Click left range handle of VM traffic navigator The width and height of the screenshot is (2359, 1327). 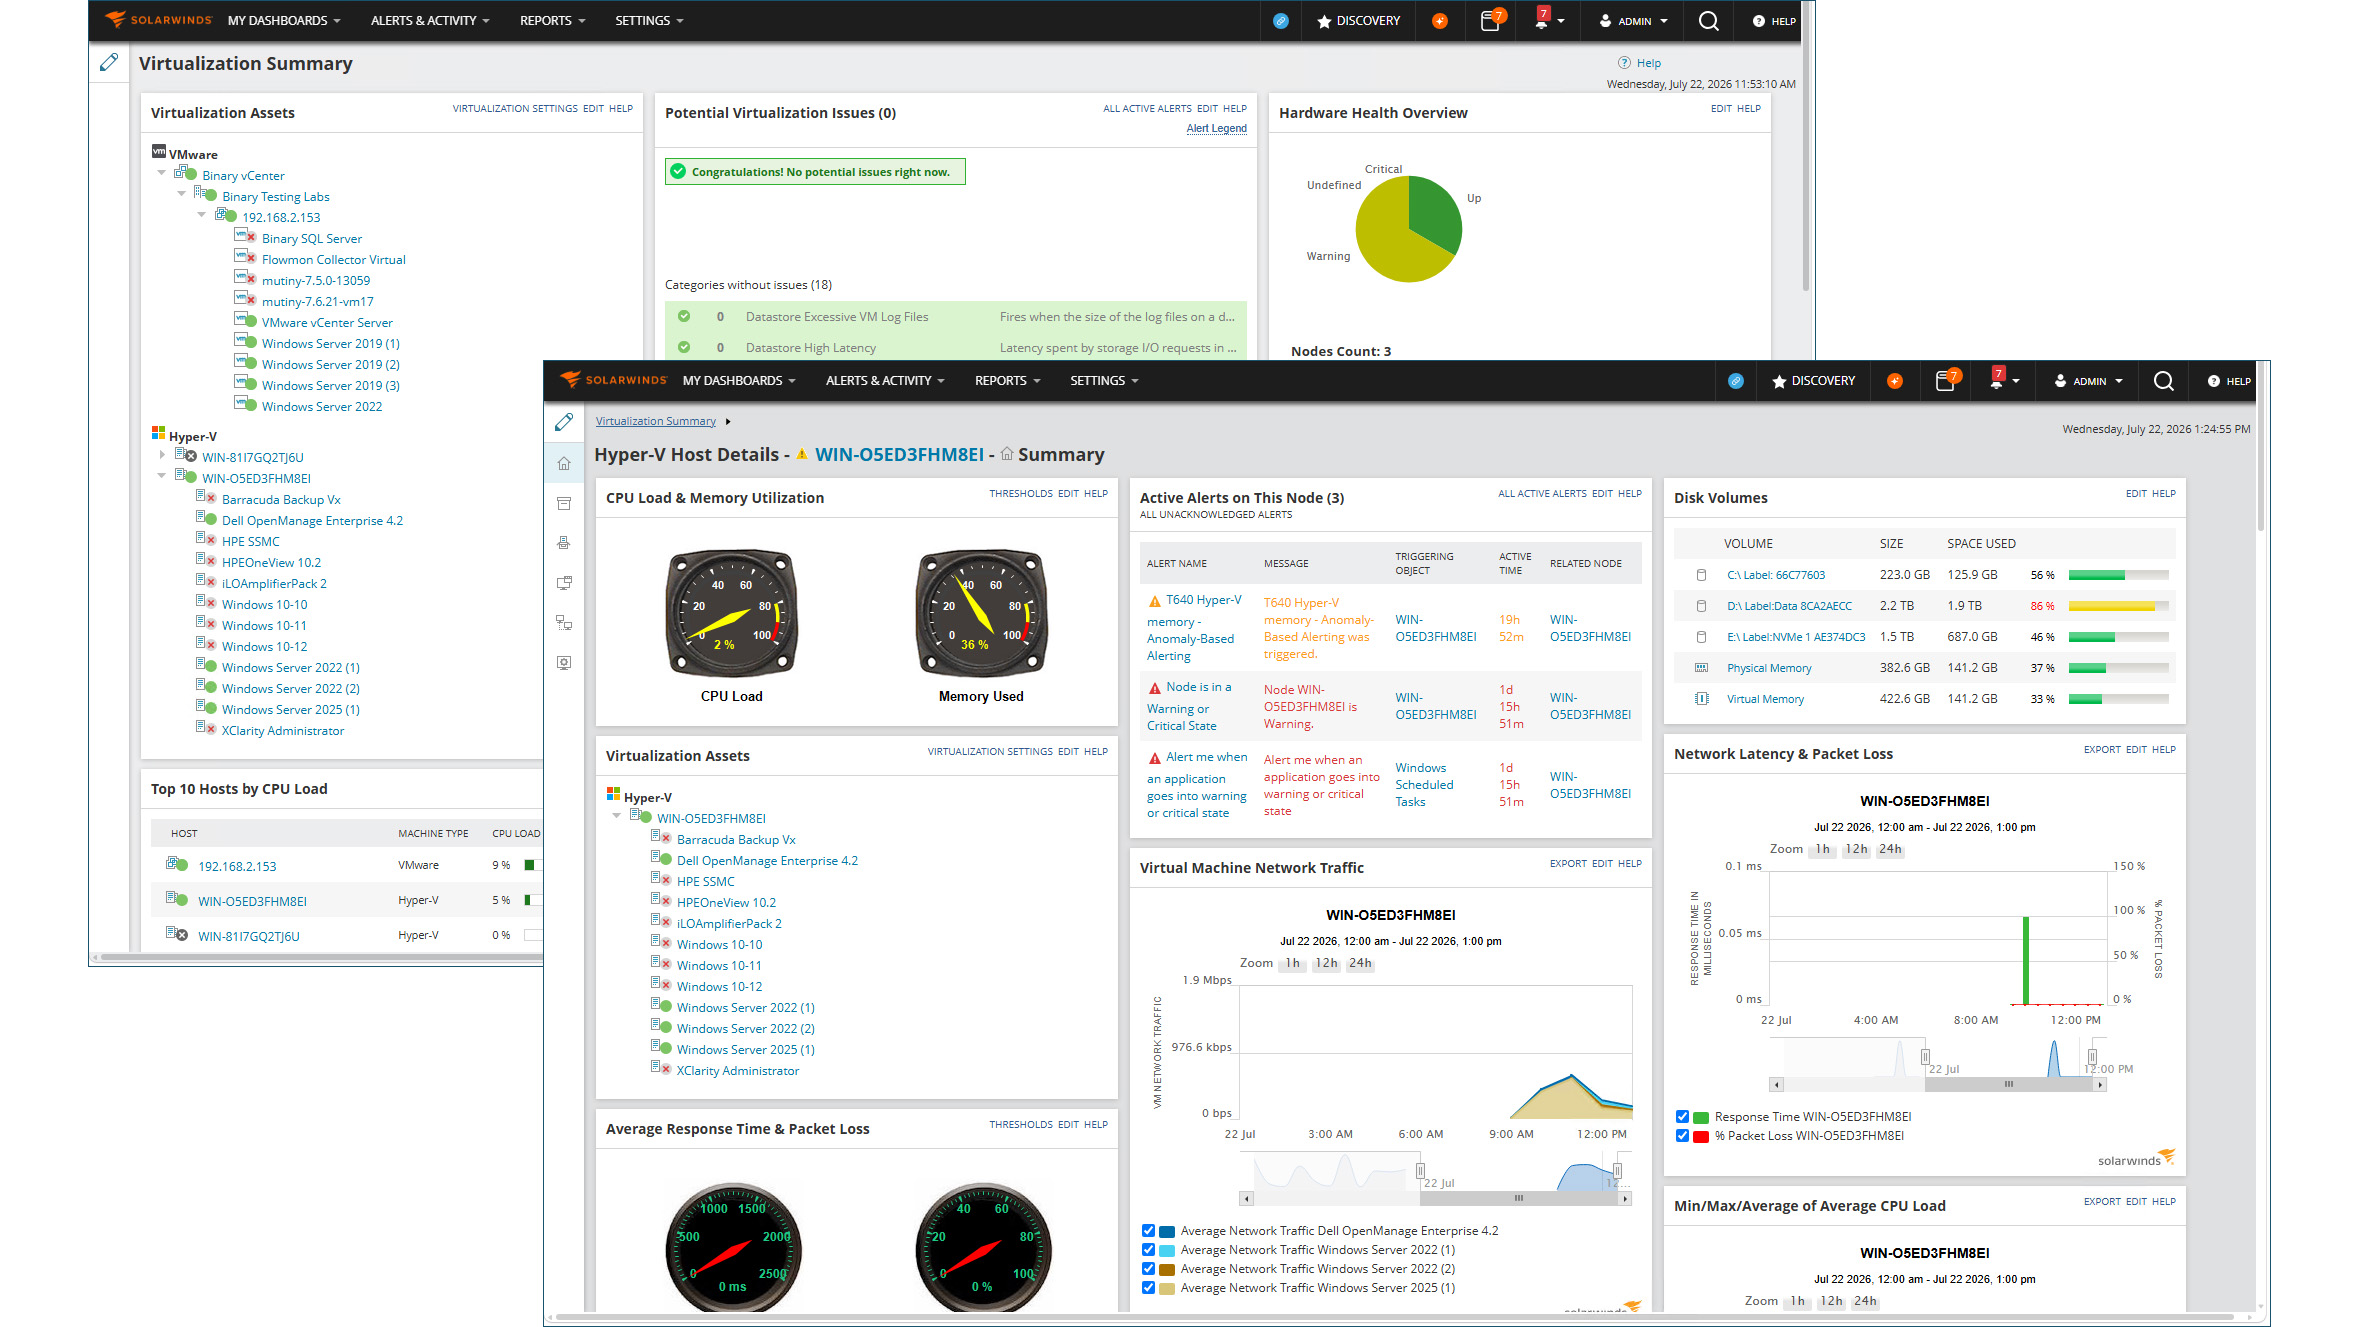(x=1420, y=1171)
